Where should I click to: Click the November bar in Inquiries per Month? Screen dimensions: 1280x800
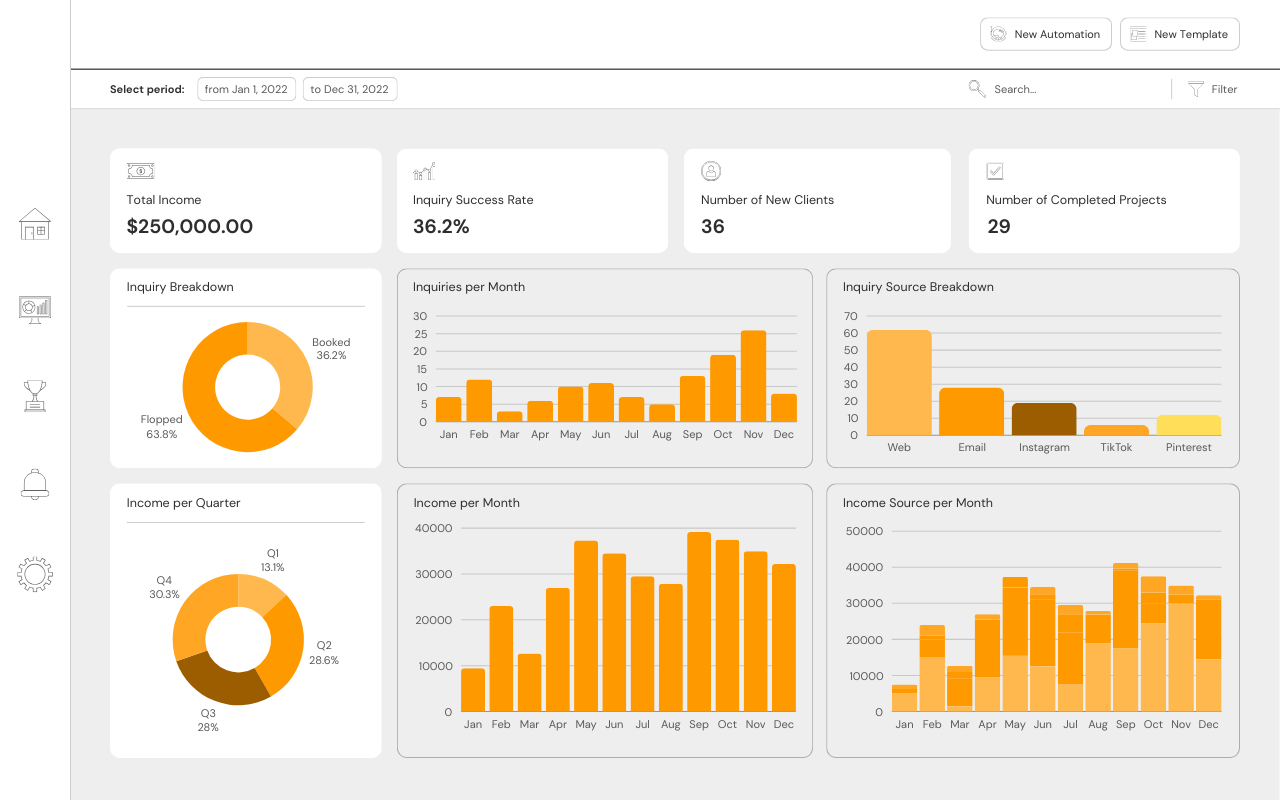click(x=754, y=376)
